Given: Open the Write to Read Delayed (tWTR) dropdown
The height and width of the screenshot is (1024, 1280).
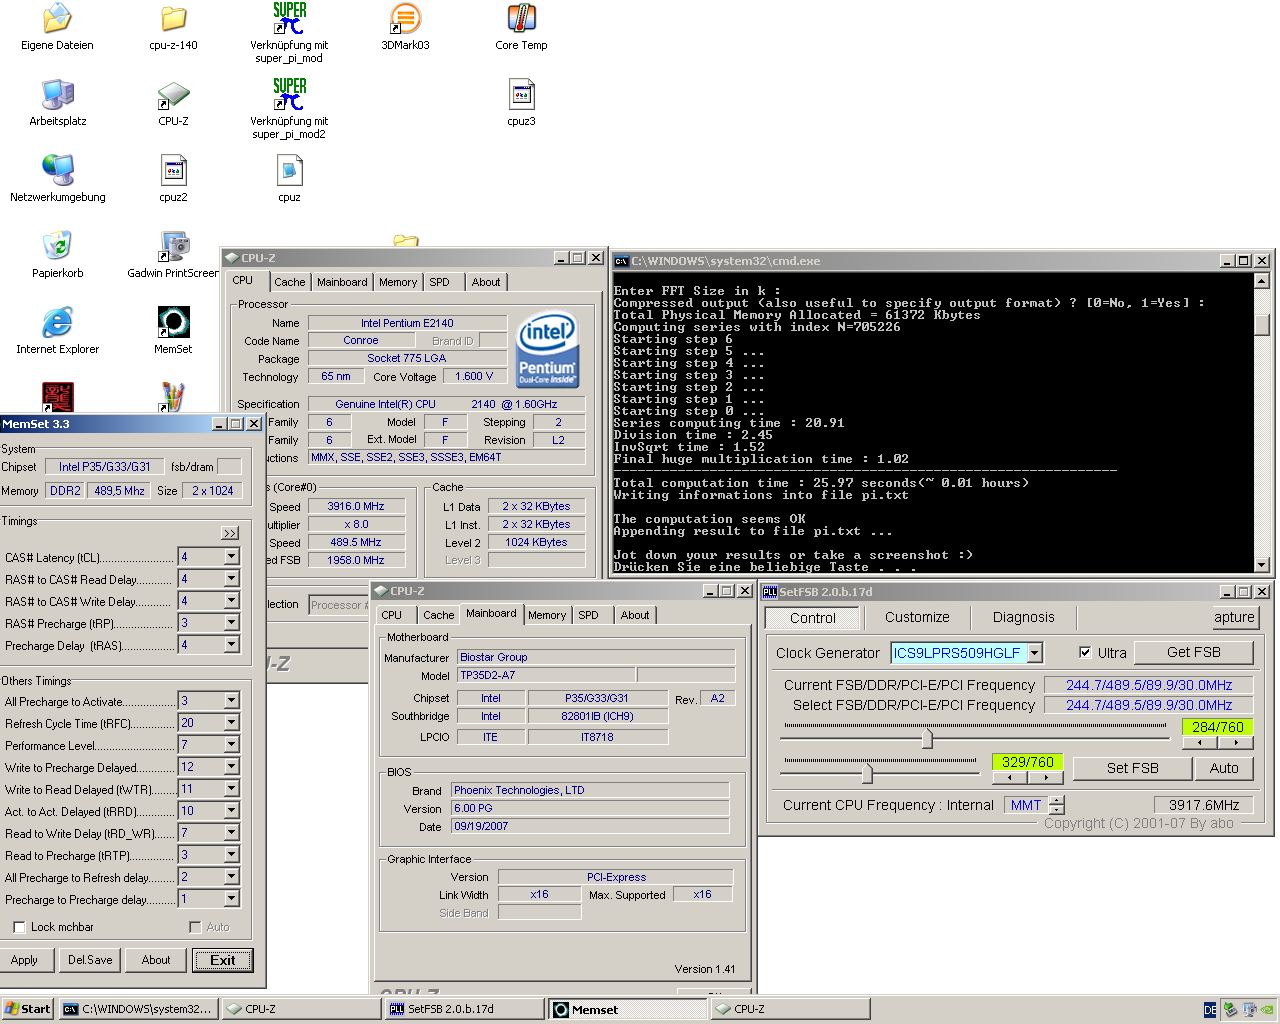Looking at the screenshot, I should point(231,789).
